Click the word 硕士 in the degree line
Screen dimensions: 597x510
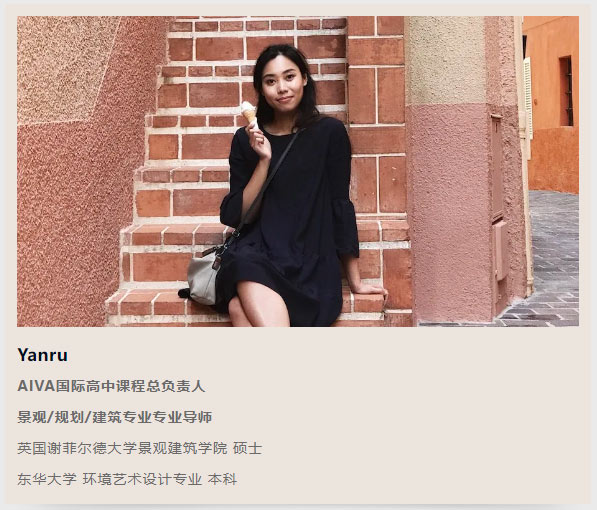247,448
